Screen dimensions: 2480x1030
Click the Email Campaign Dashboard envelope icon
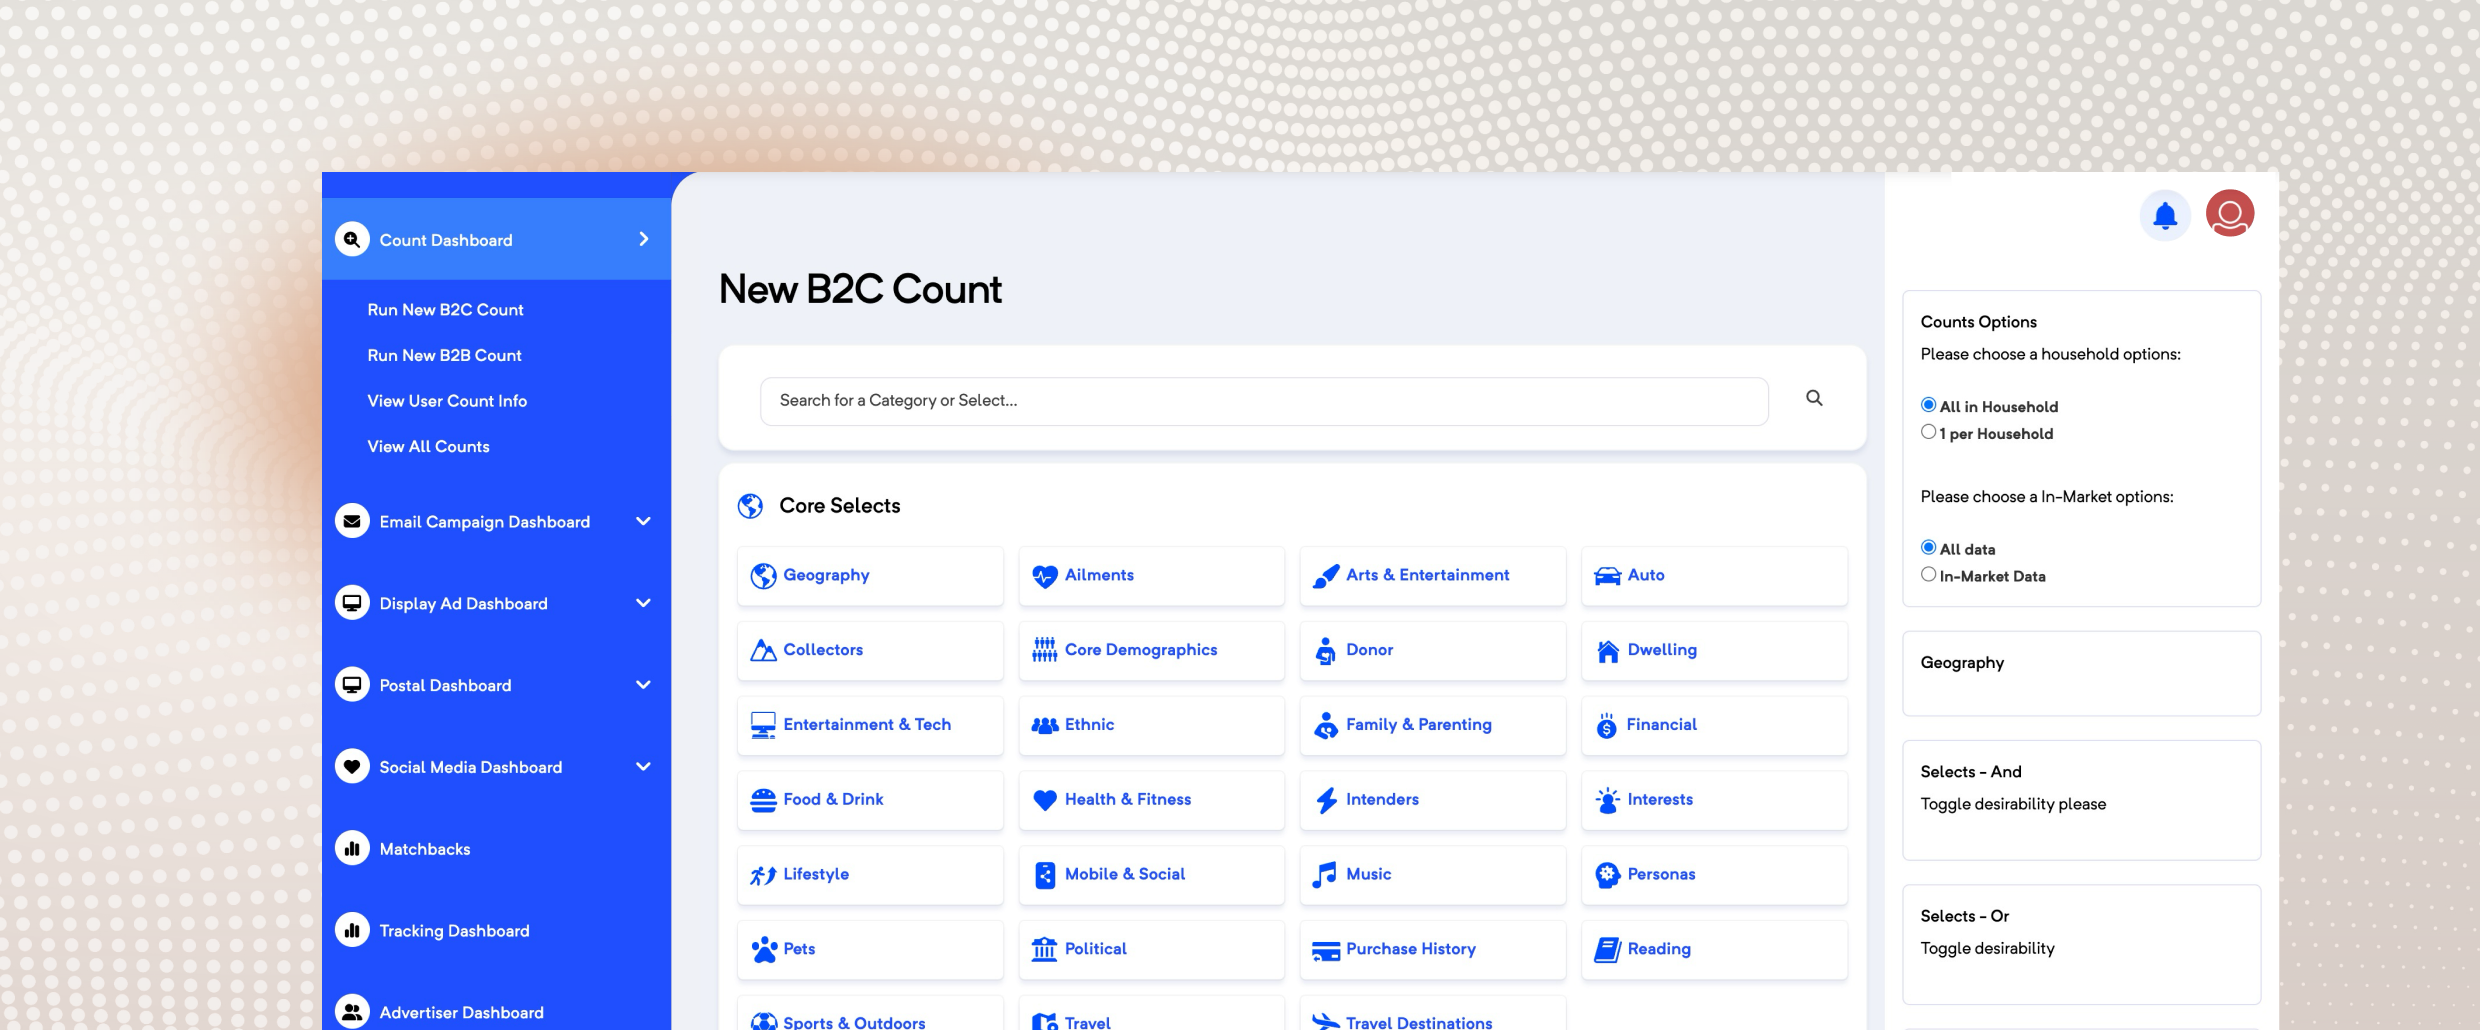tap(352, 521)
